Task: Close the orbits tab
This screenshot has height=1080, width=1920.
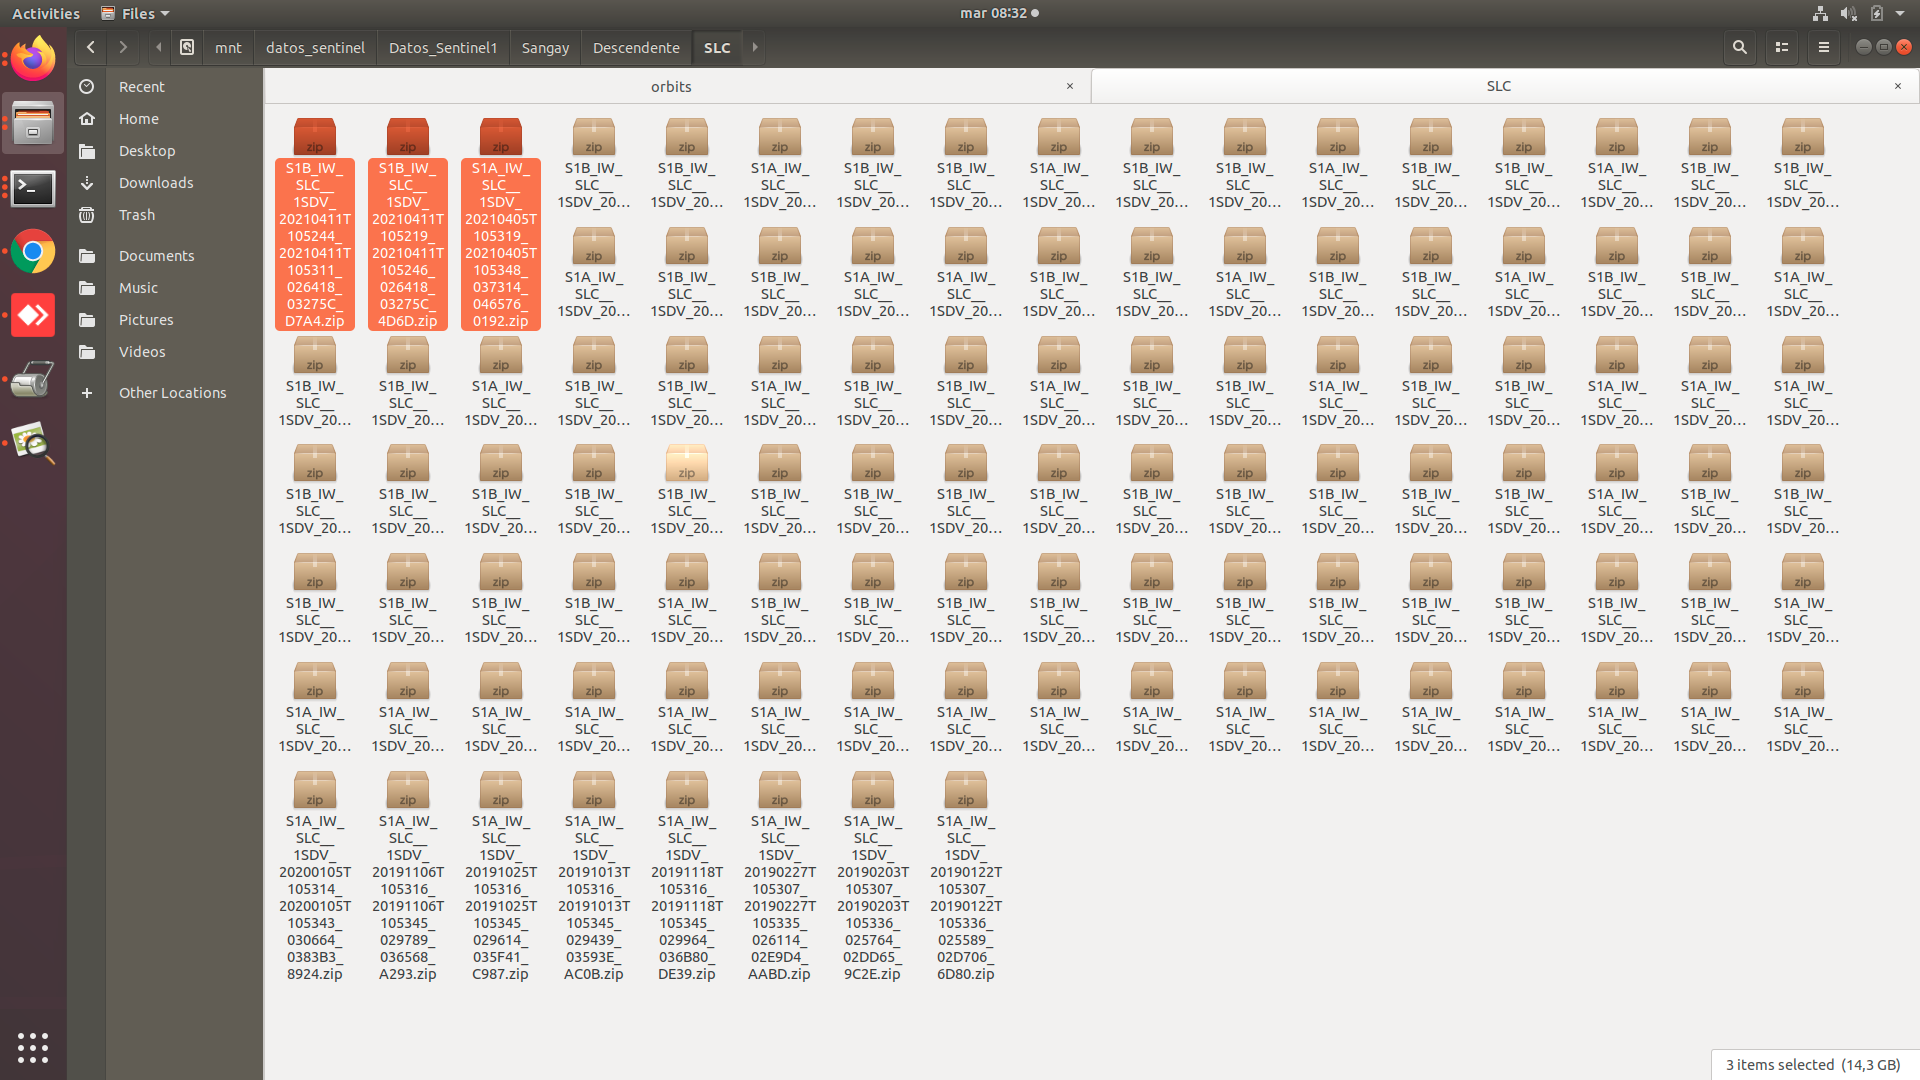Action: click(1070, 86)
